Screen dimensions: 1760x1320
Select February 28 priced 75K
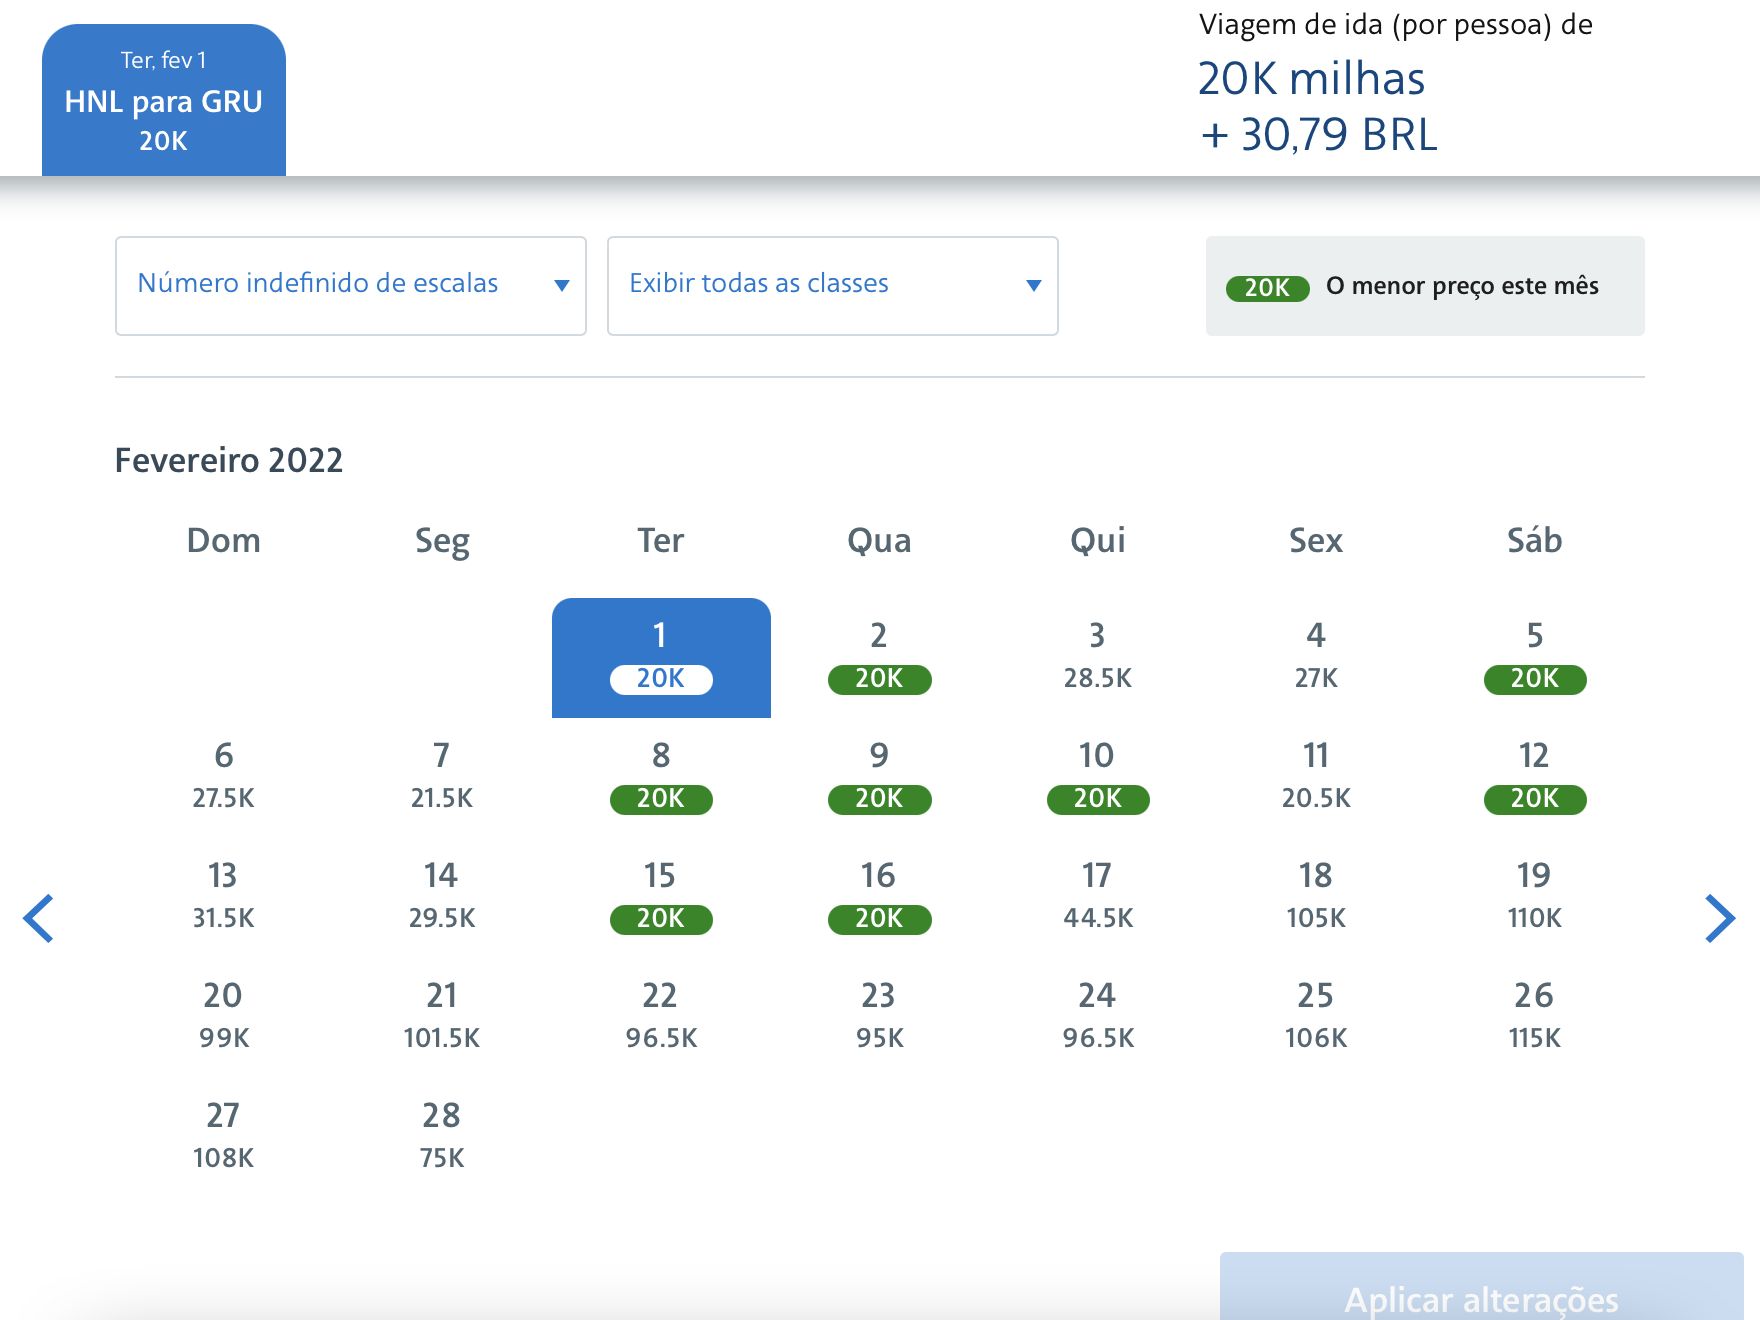coord(442,1138)
